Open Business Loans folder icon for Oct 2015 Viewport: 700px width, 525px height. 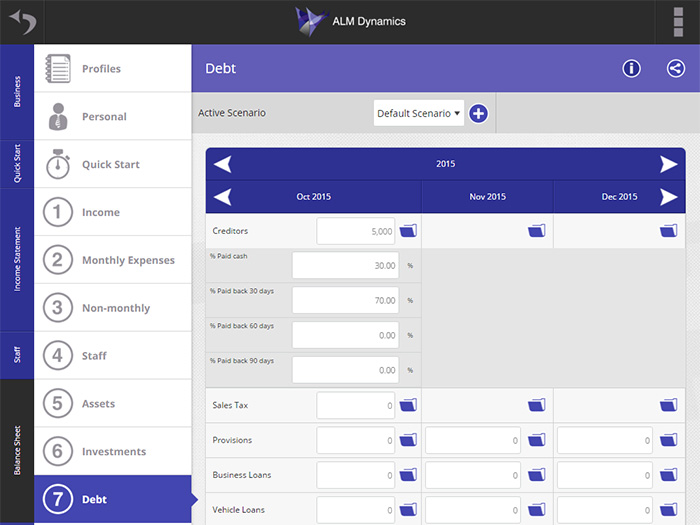pyautogui.click(x=408, y=475)
